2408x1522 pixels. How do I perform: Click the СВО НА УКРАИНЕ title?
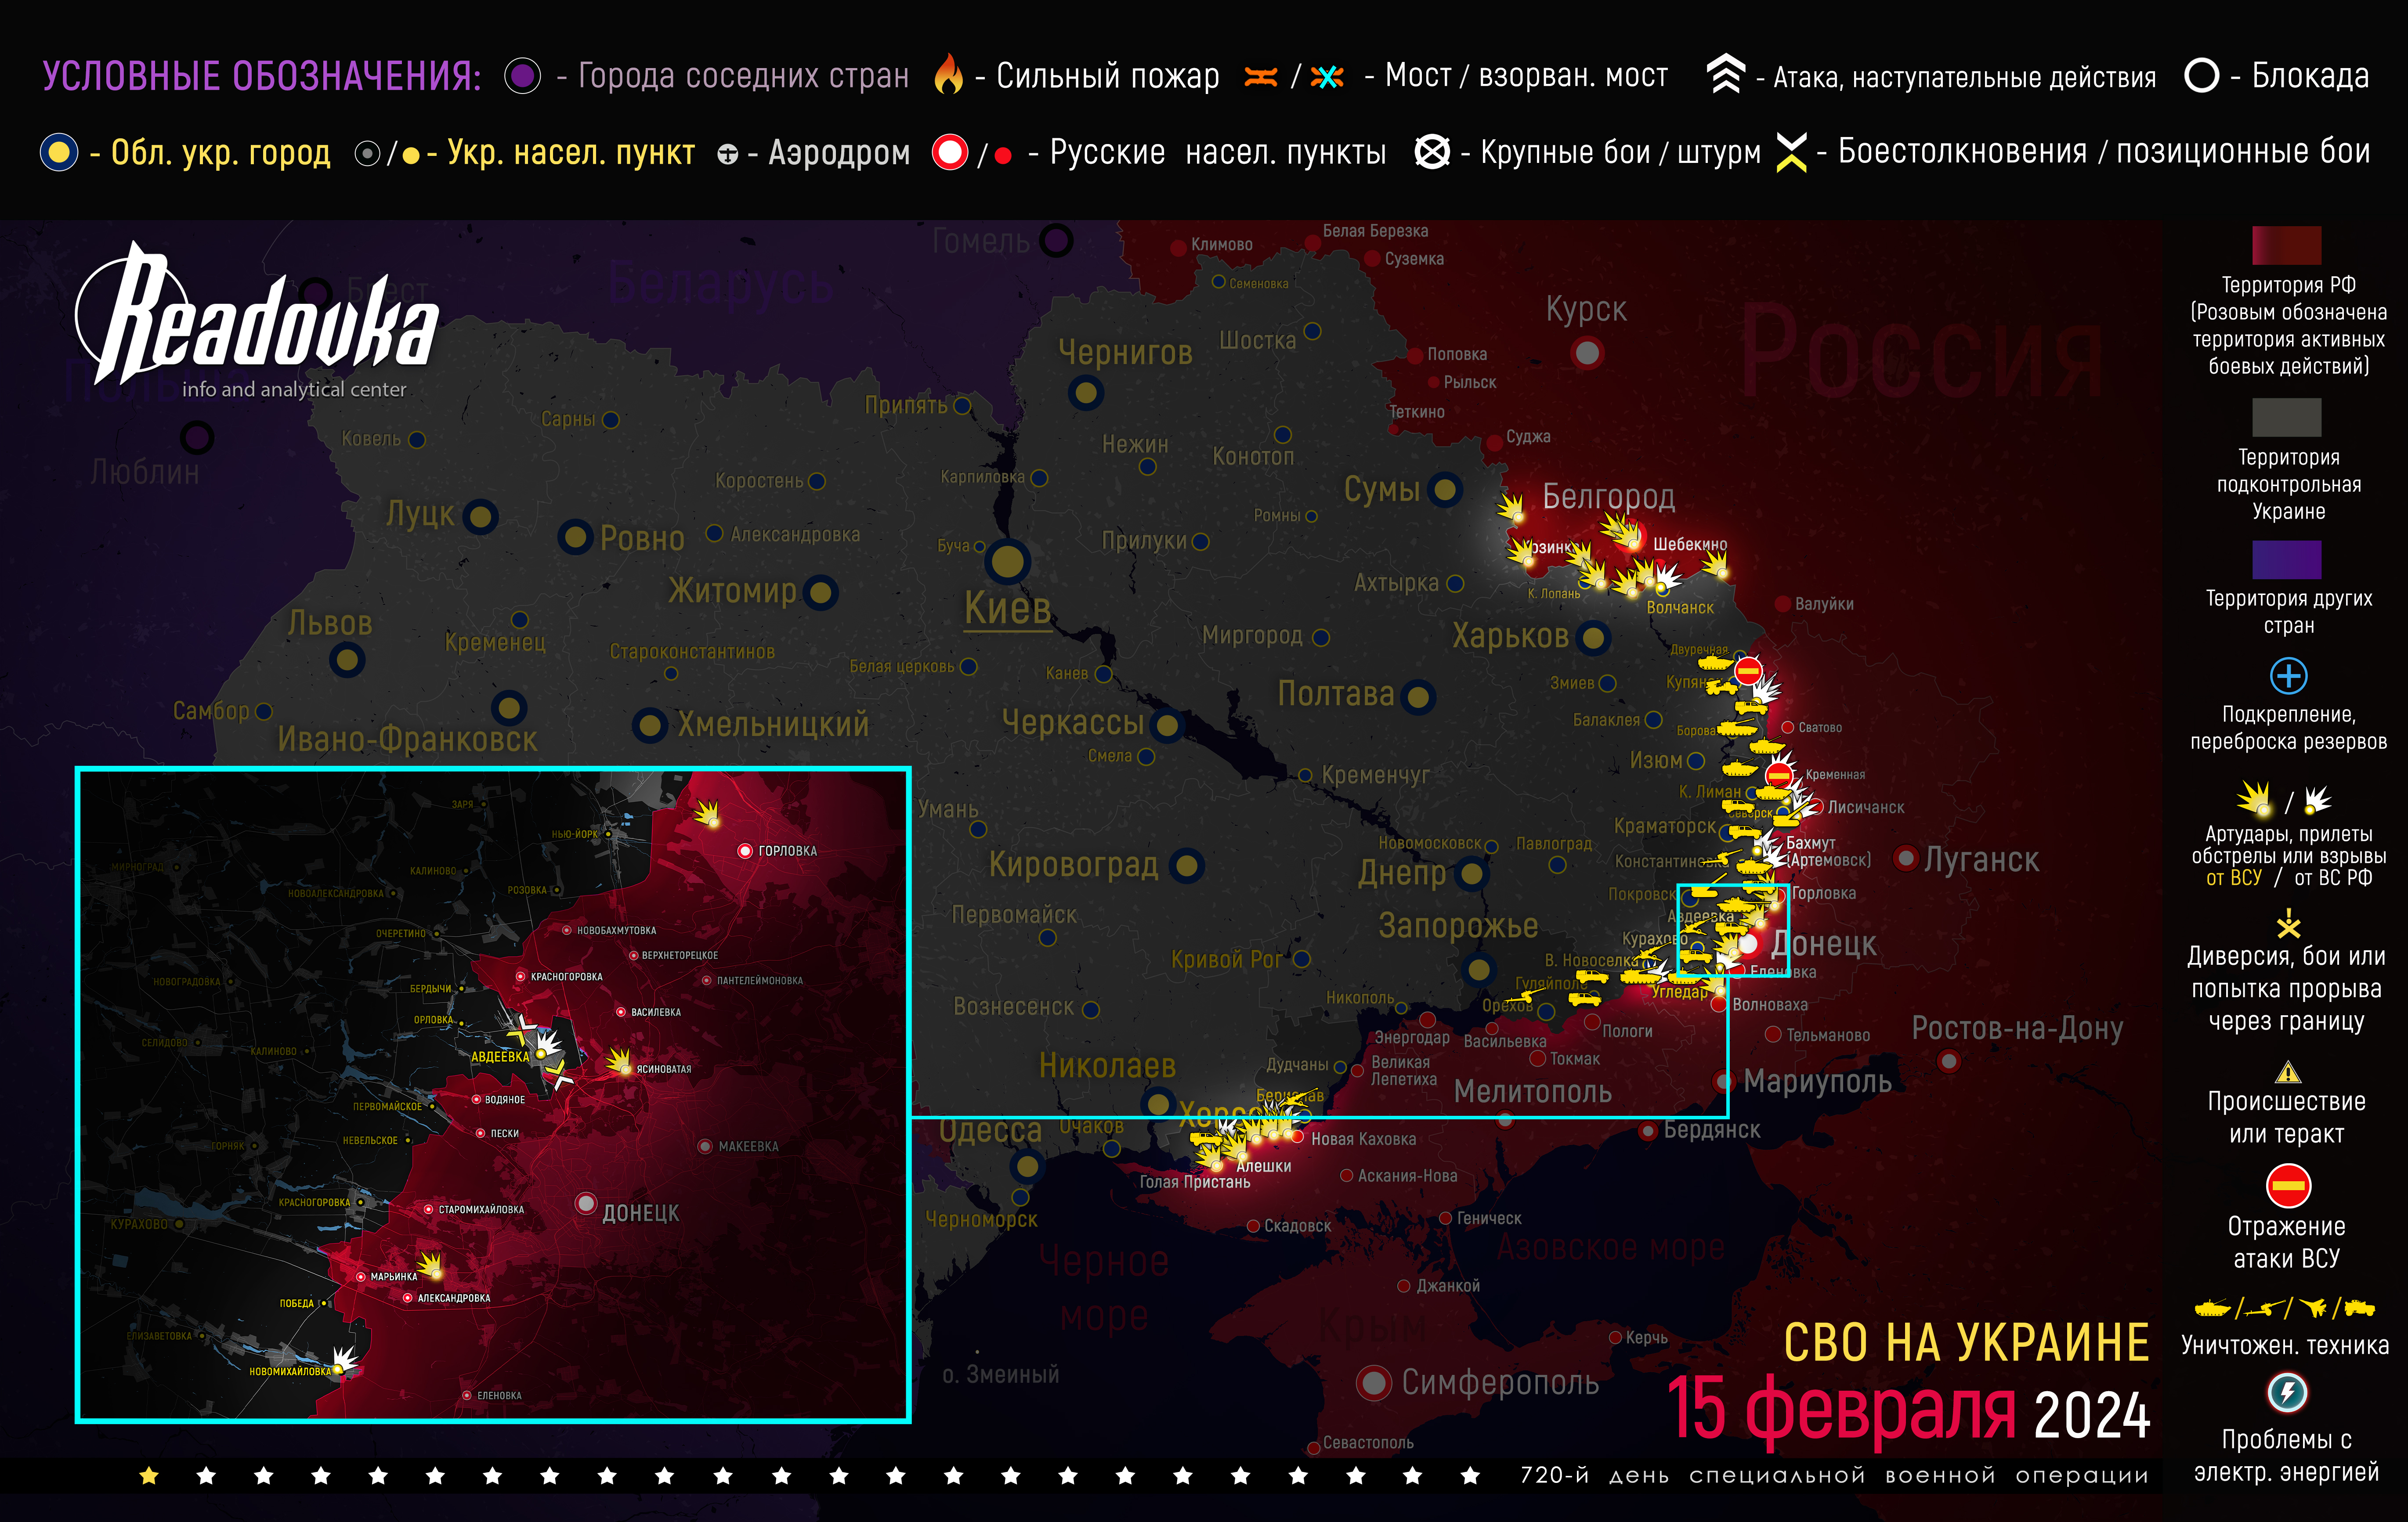click(1966, 1343)
